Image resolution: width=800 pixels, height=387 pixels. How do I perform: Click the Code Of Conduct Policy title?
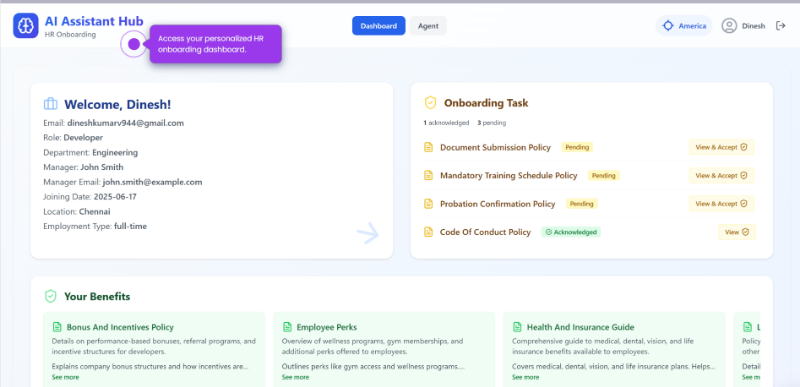[x=485, y=232]
